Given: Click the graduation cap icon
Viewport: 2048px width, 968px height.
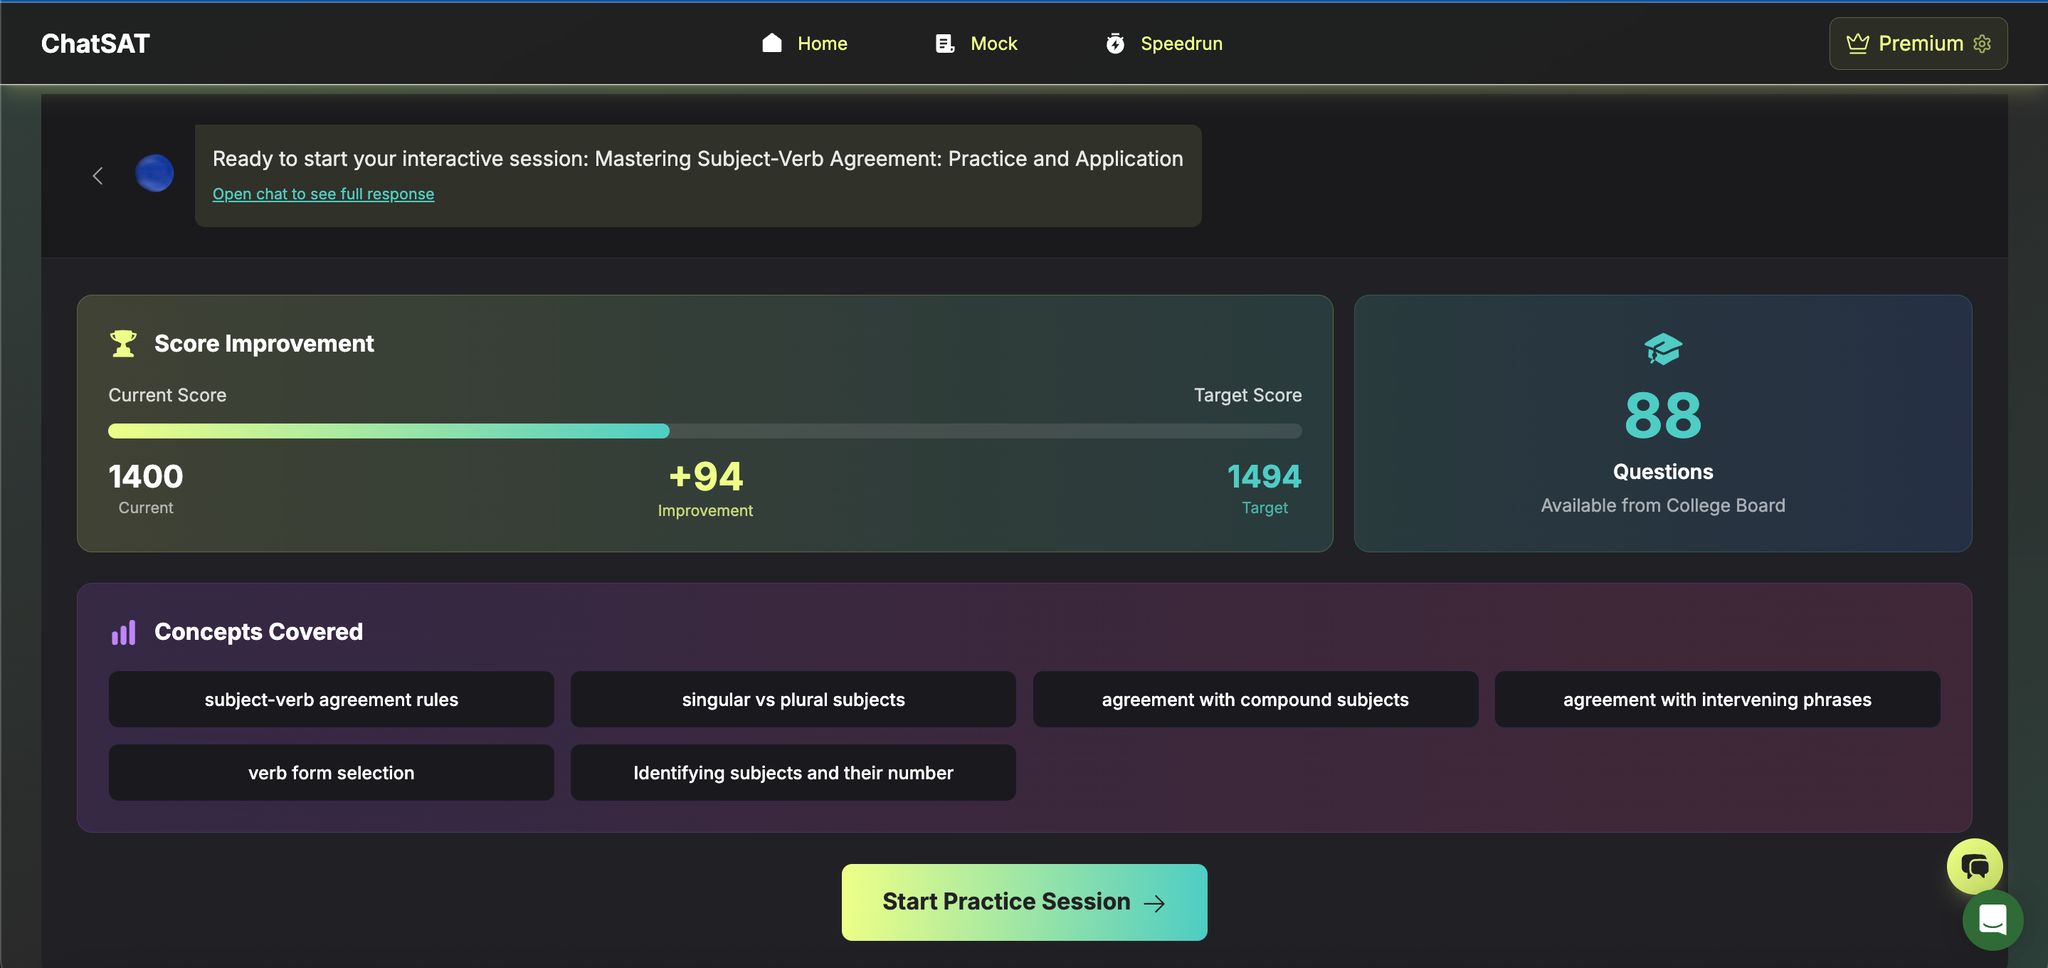Looking at the screenshot, I should pyautogui.click(x=1662, y=349).
